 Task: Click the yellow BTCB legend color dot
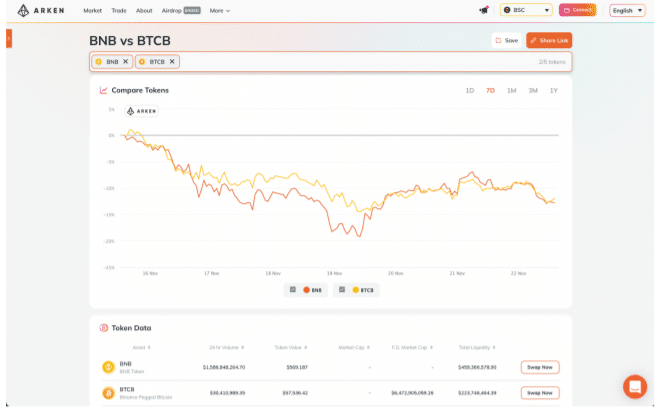355,290
